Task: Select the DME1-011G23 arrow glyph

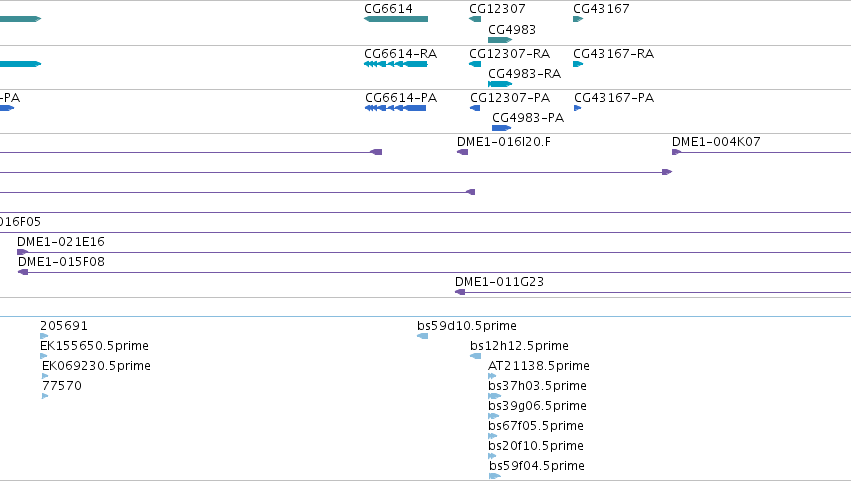Action: (x=460, y=292)
